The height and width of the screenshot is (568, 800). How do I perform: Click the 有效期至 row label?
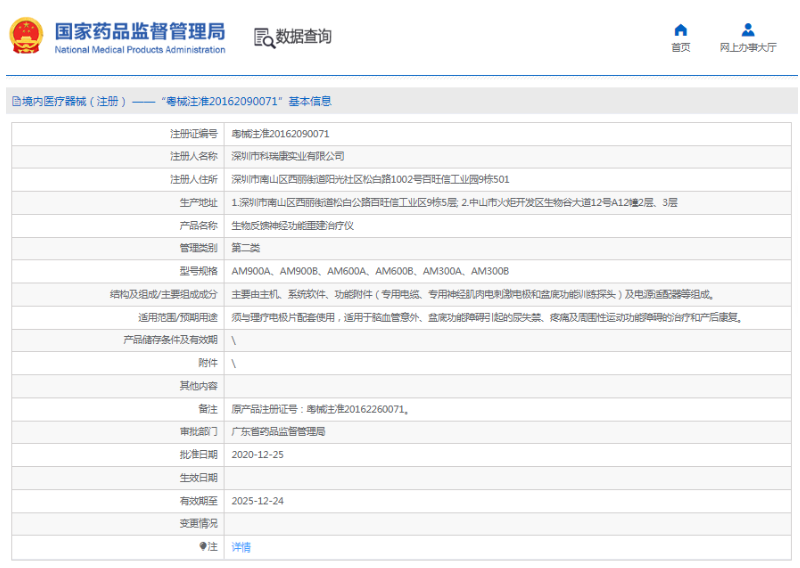tap(198, 501)
